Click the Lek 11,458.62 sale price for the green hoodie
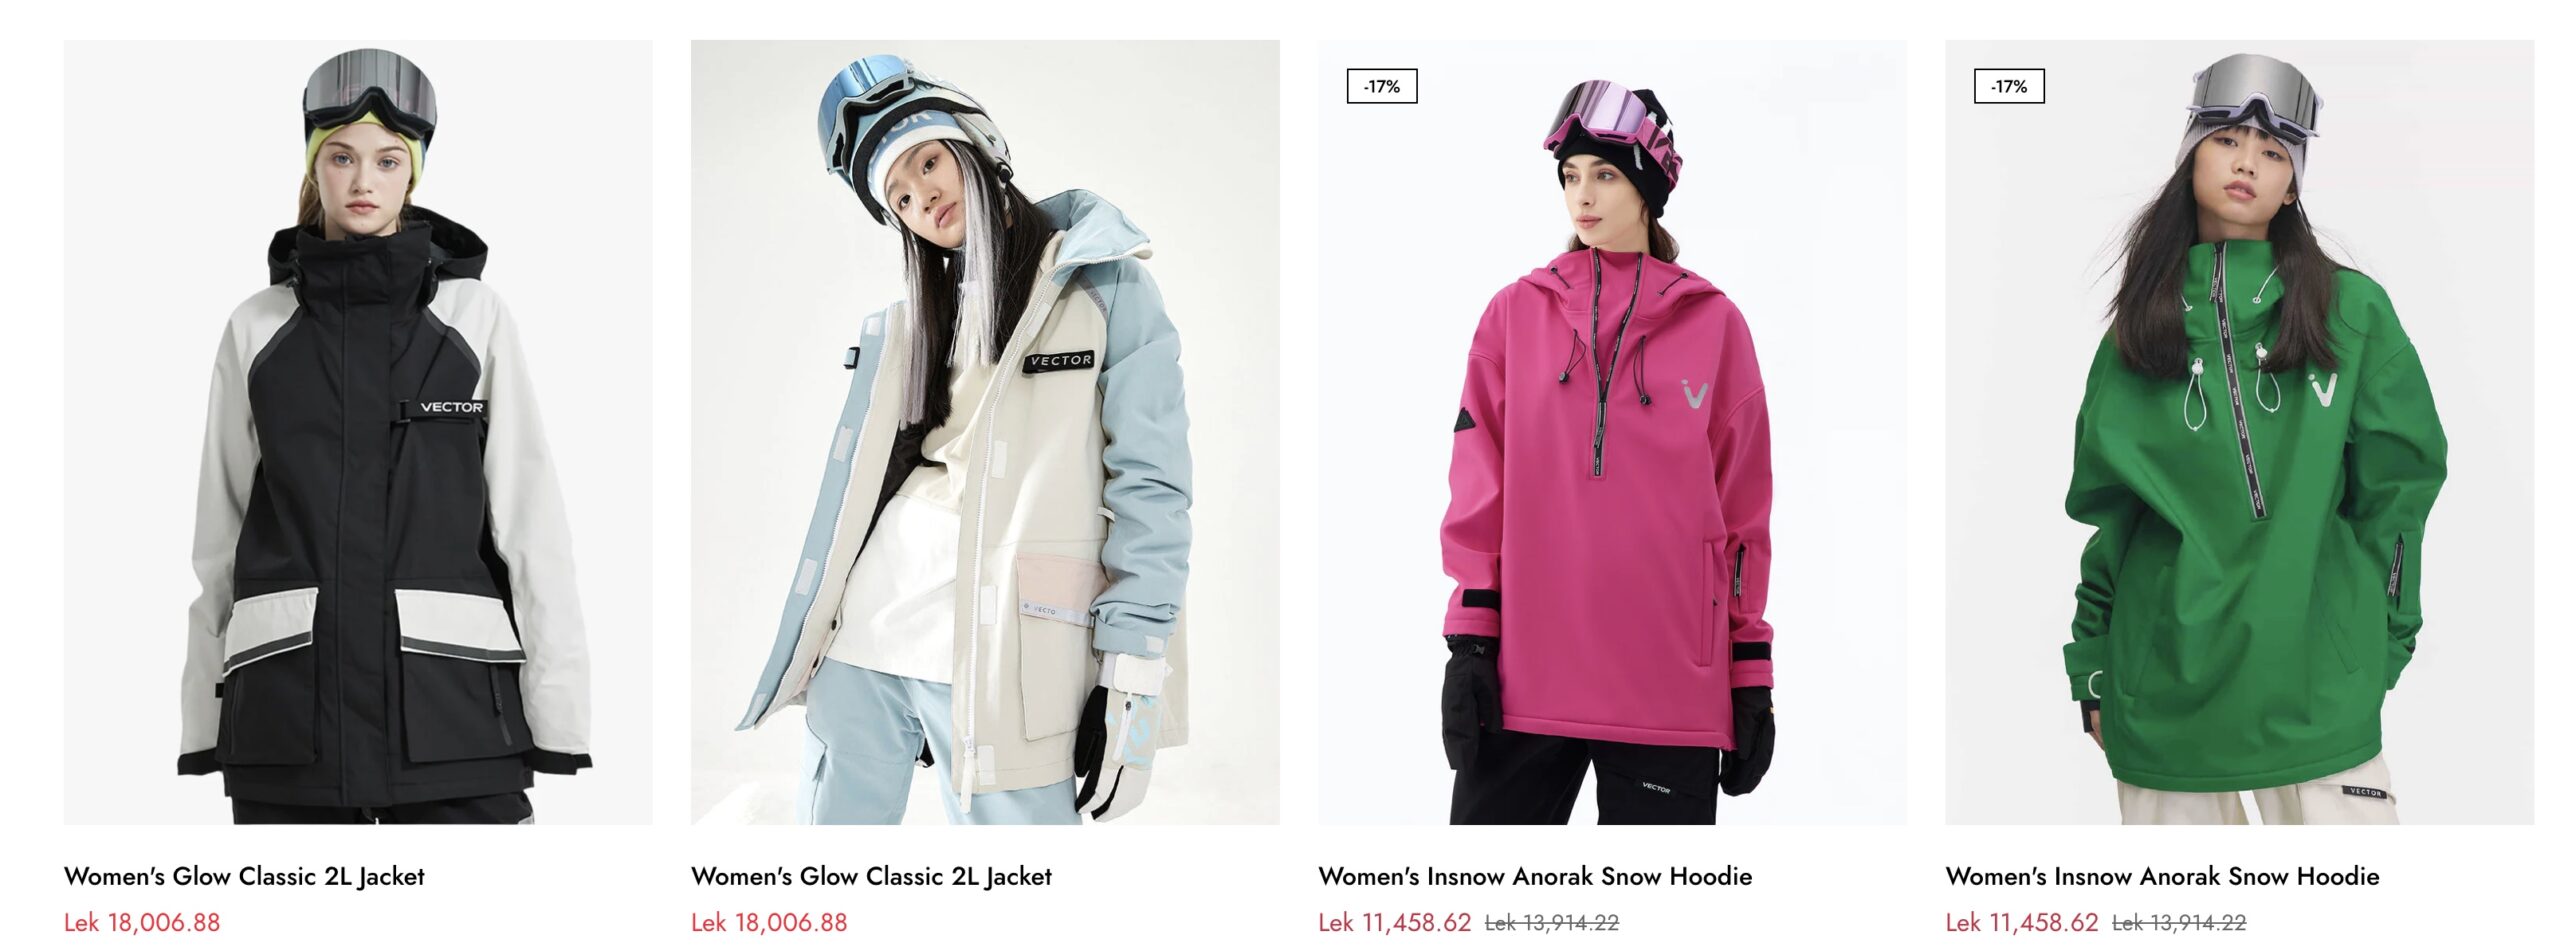 click(2022, 922)
